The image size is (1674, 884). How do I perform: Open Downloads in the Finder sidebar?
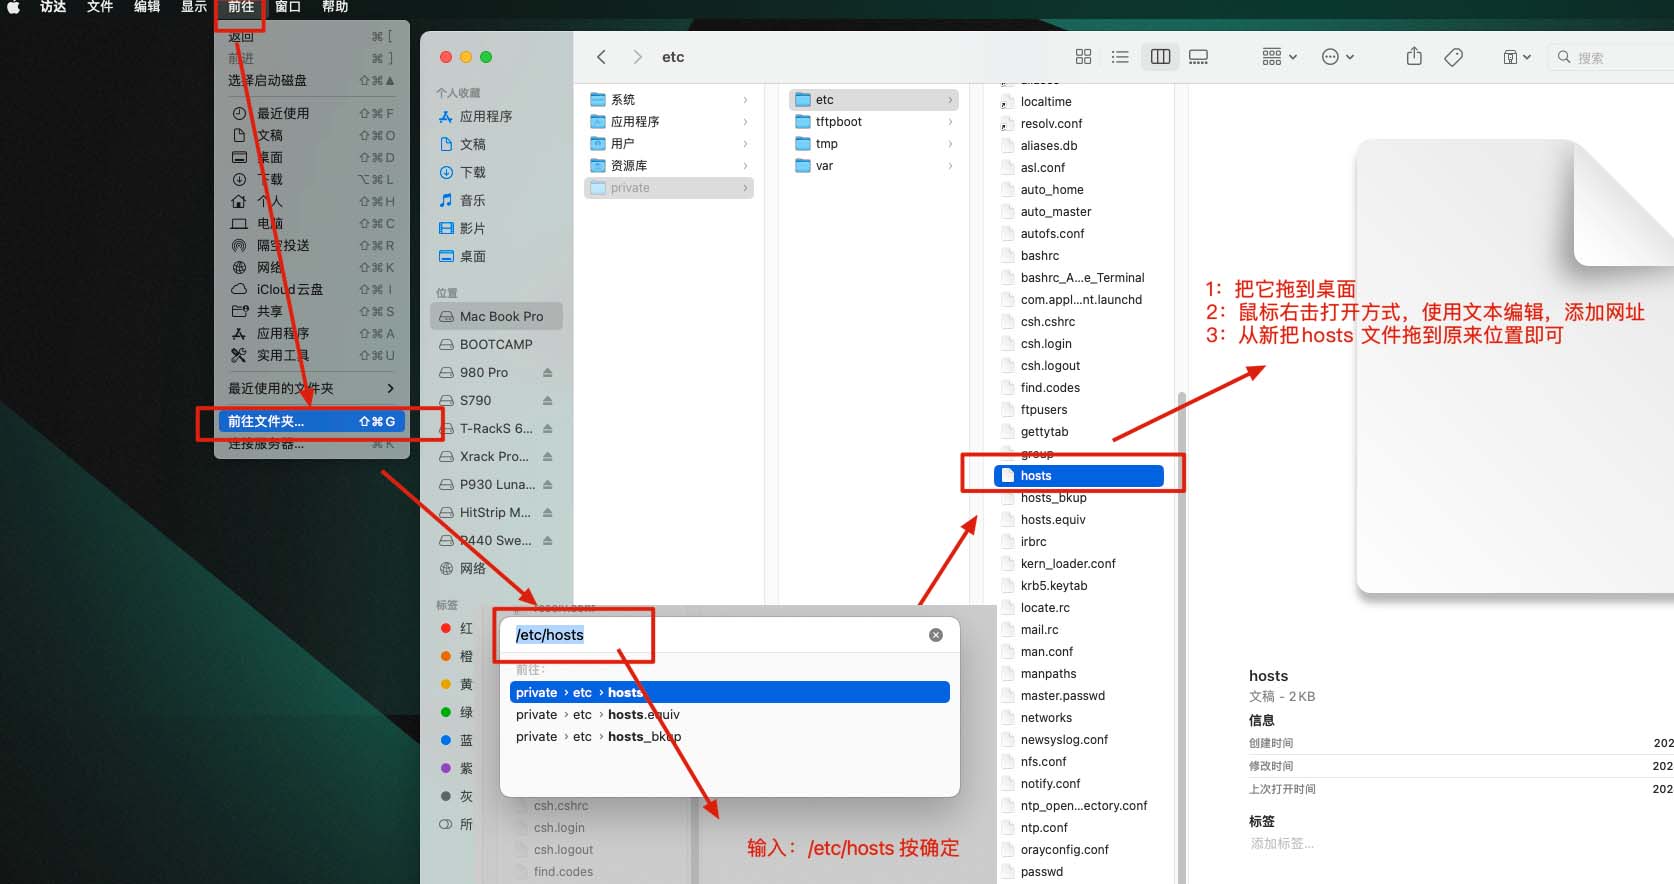click(472, 172)
